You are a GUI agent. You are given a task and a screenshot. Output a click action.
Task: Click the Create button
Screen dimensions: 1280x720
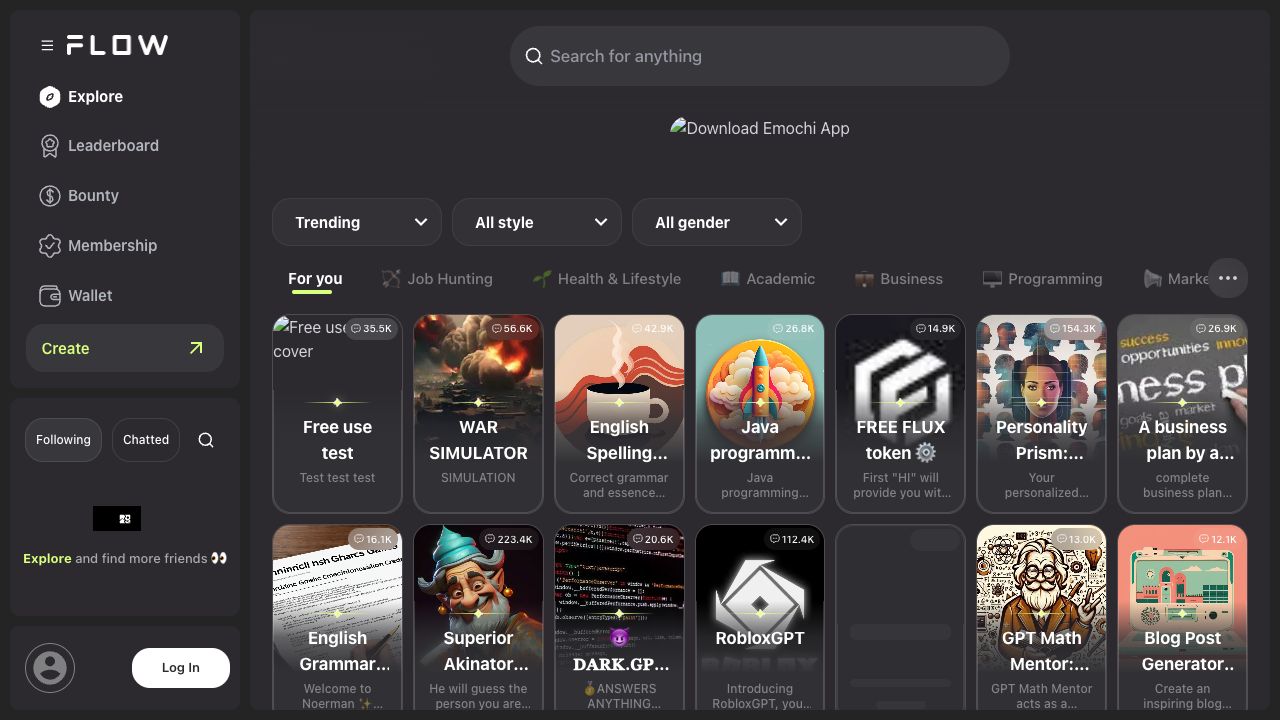(x=125, y=348)
